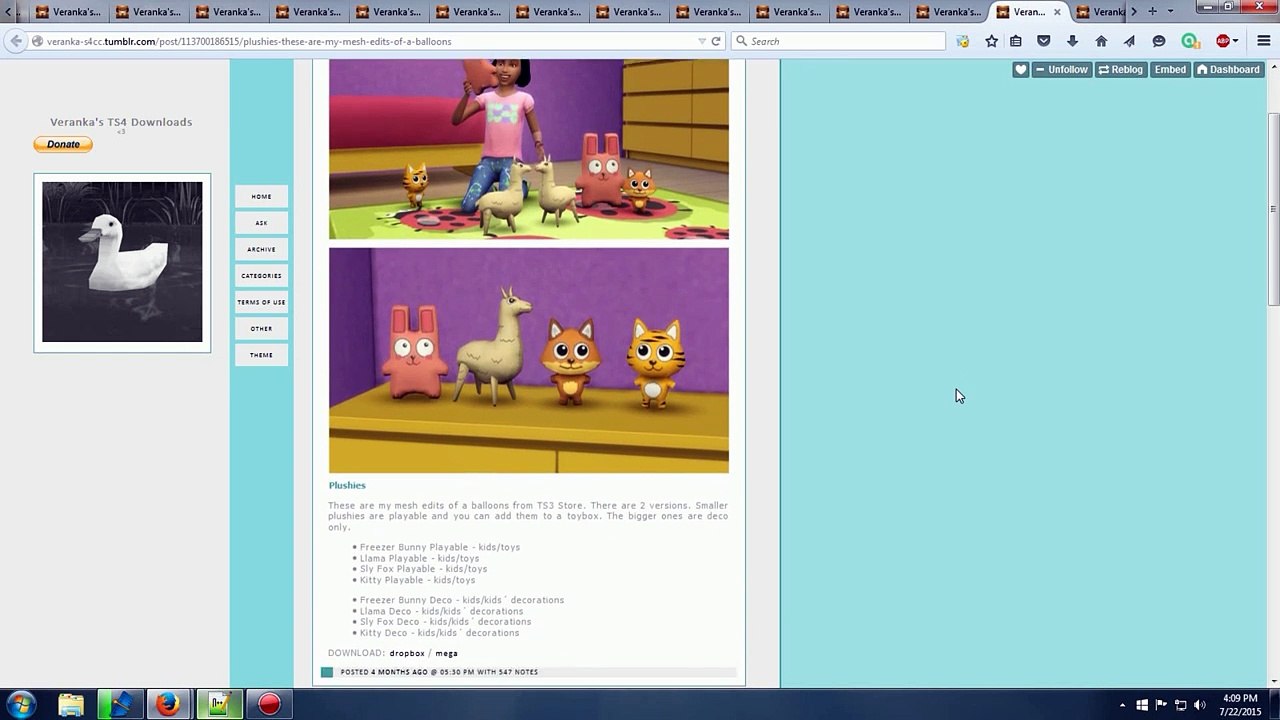Close the active Veranka tab
The image size is (1280, 720).
pos(1057,12)
